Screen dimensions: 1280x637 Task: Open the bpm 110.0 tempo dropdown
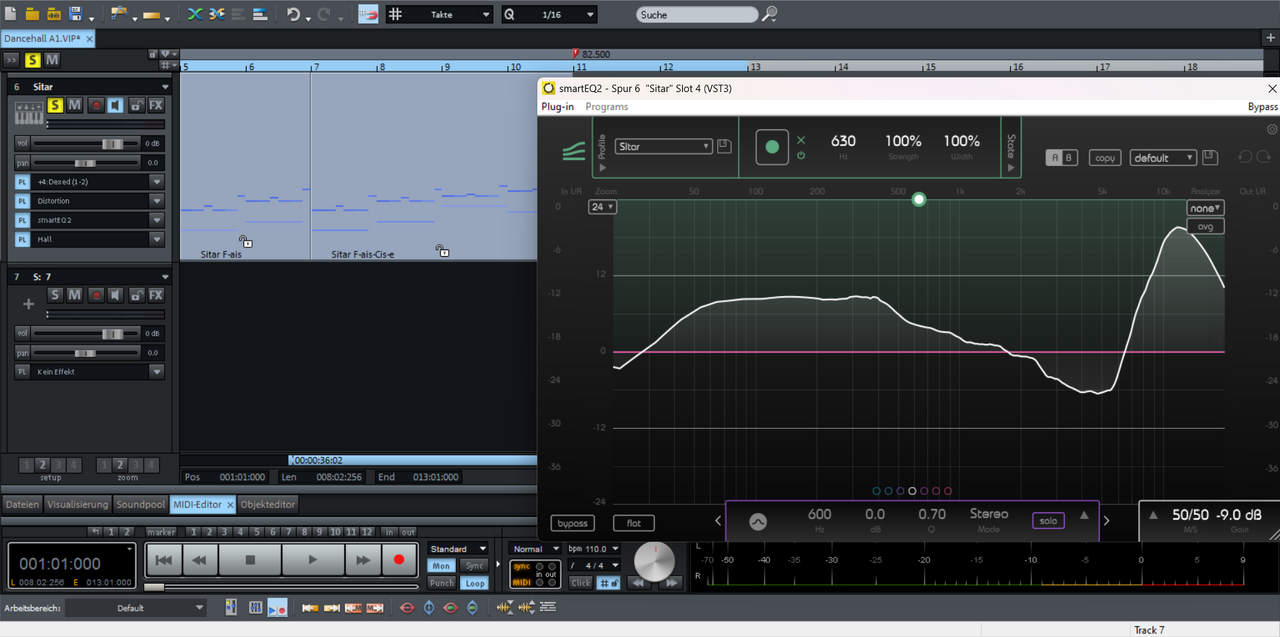pyautogui.click(x=593, y=549)
